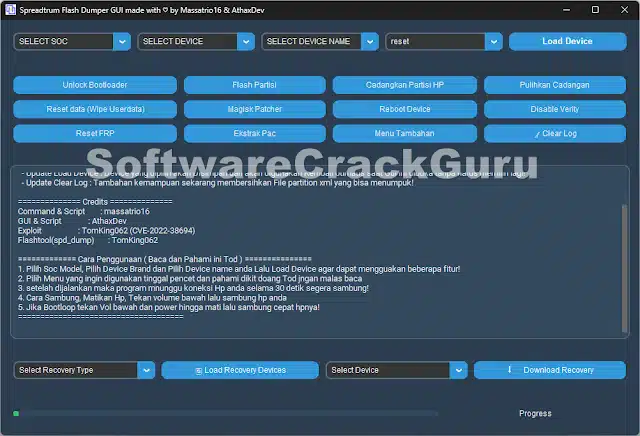Expand the reset mode dropdown arrow
640x436 pixels.
tap(494, 42)
